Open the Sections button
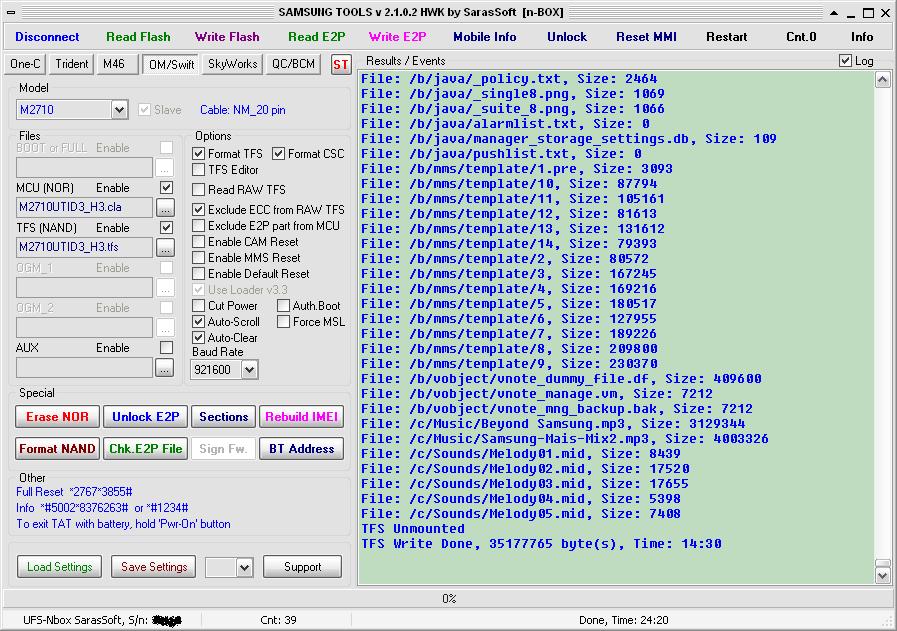This screenshot has height=631, width=897. coord(224,416)
